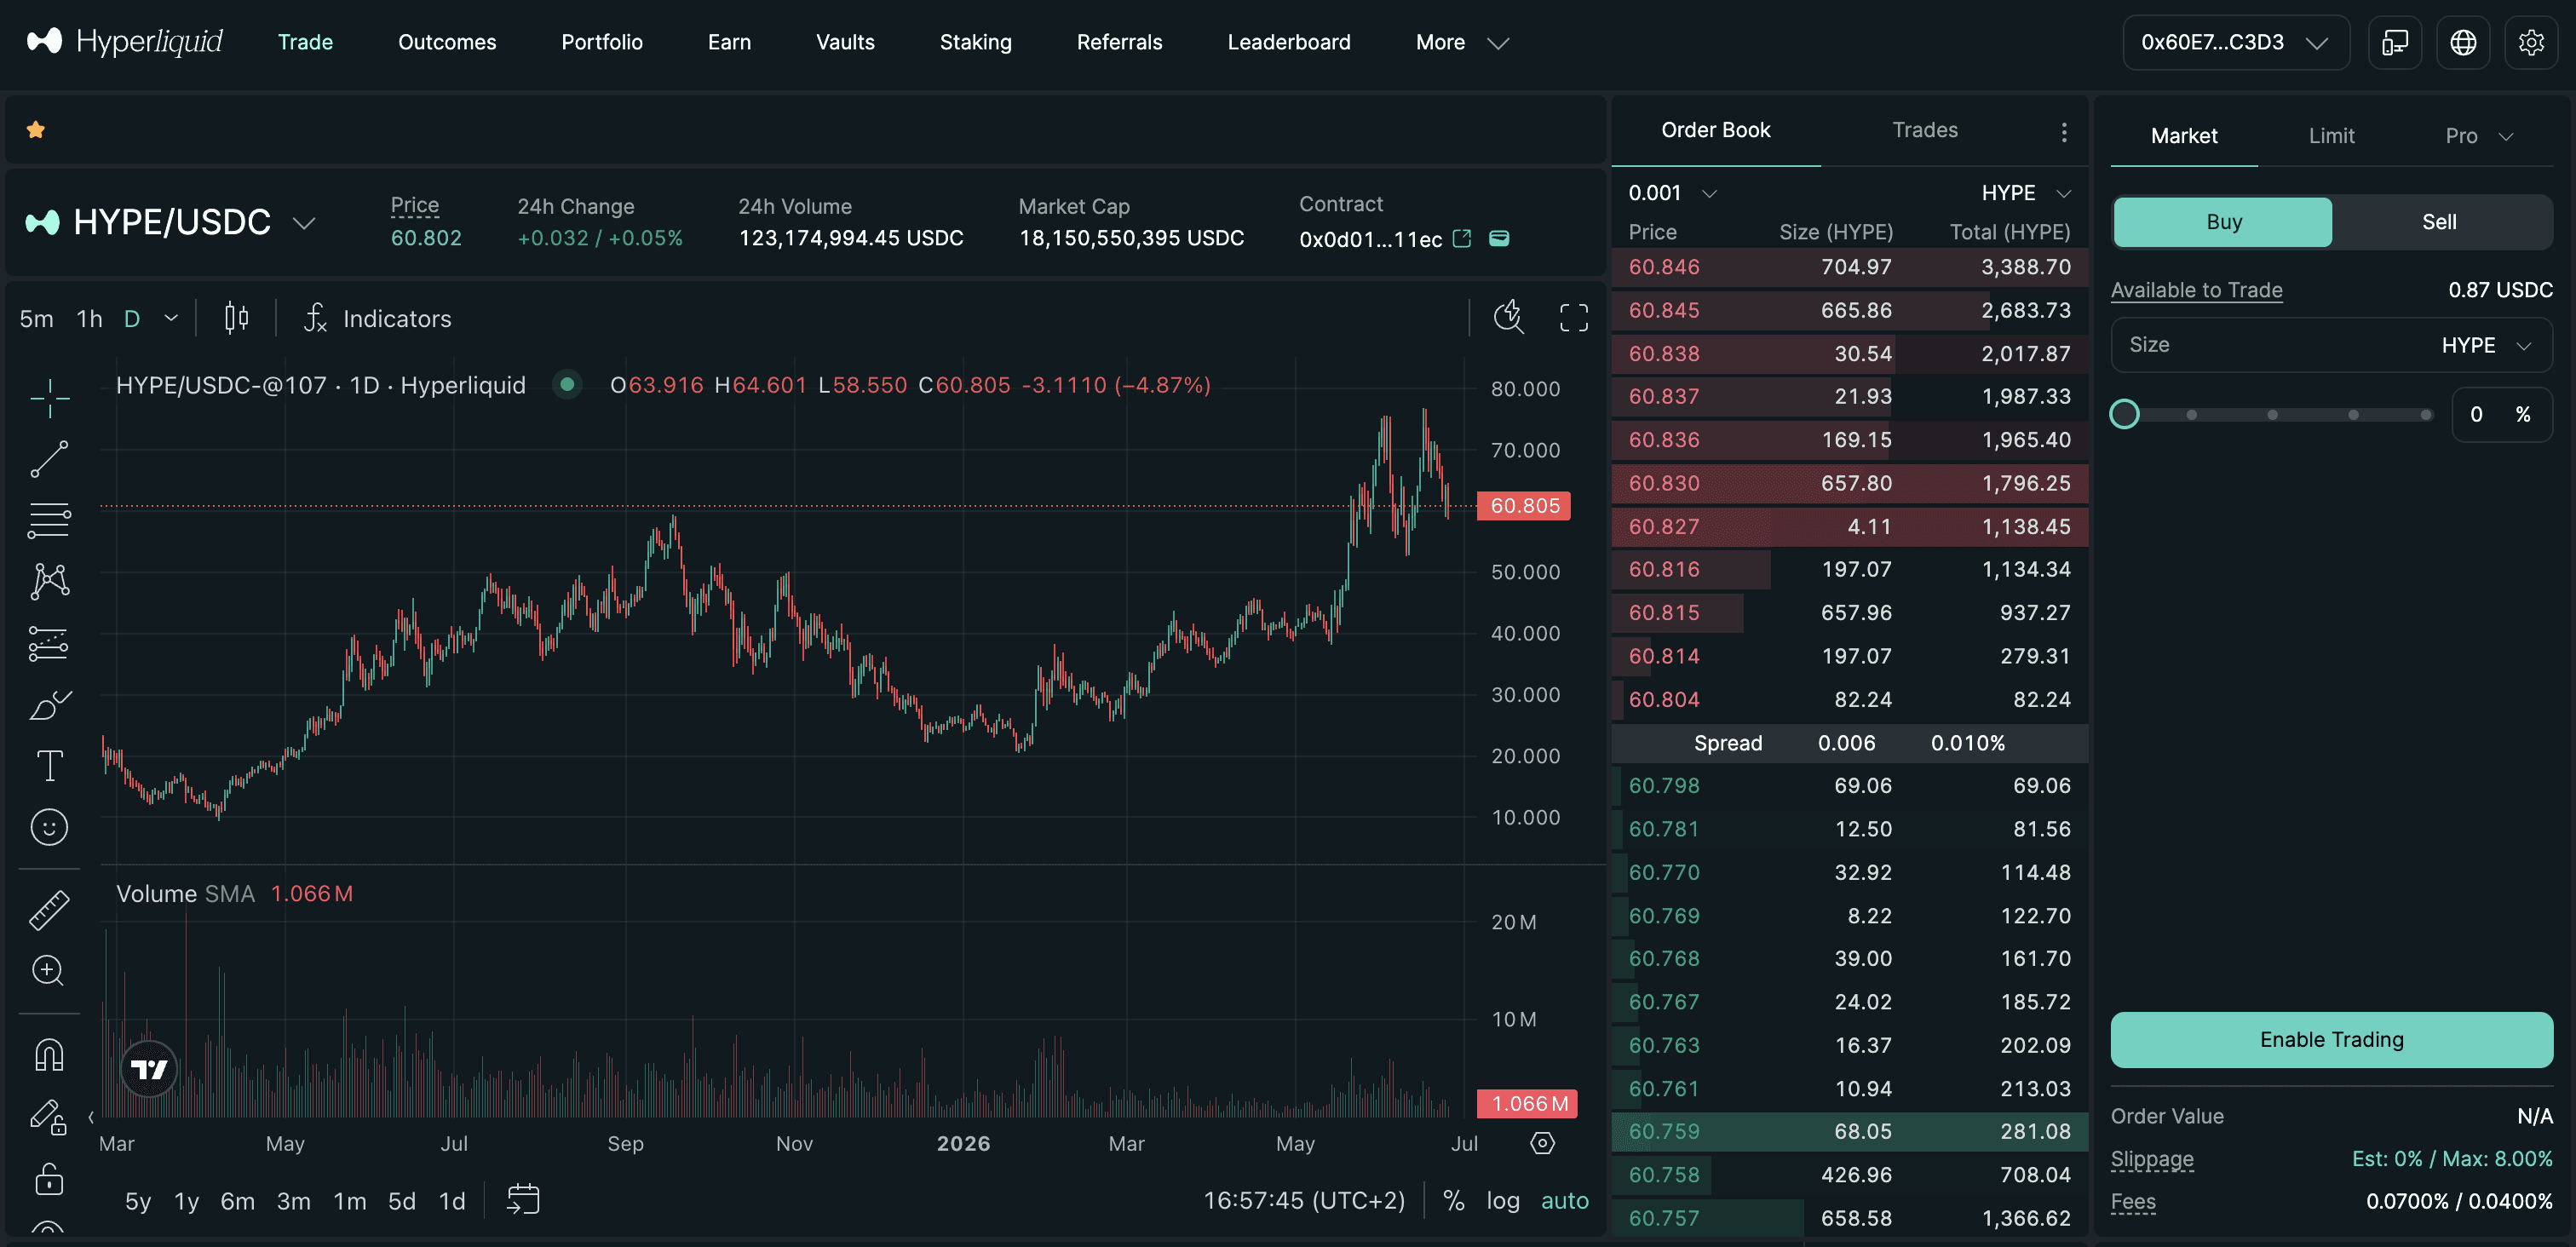Select the crosshair cursor tool
This screenshot has width=2576, height=1247.
click(49, 398)
